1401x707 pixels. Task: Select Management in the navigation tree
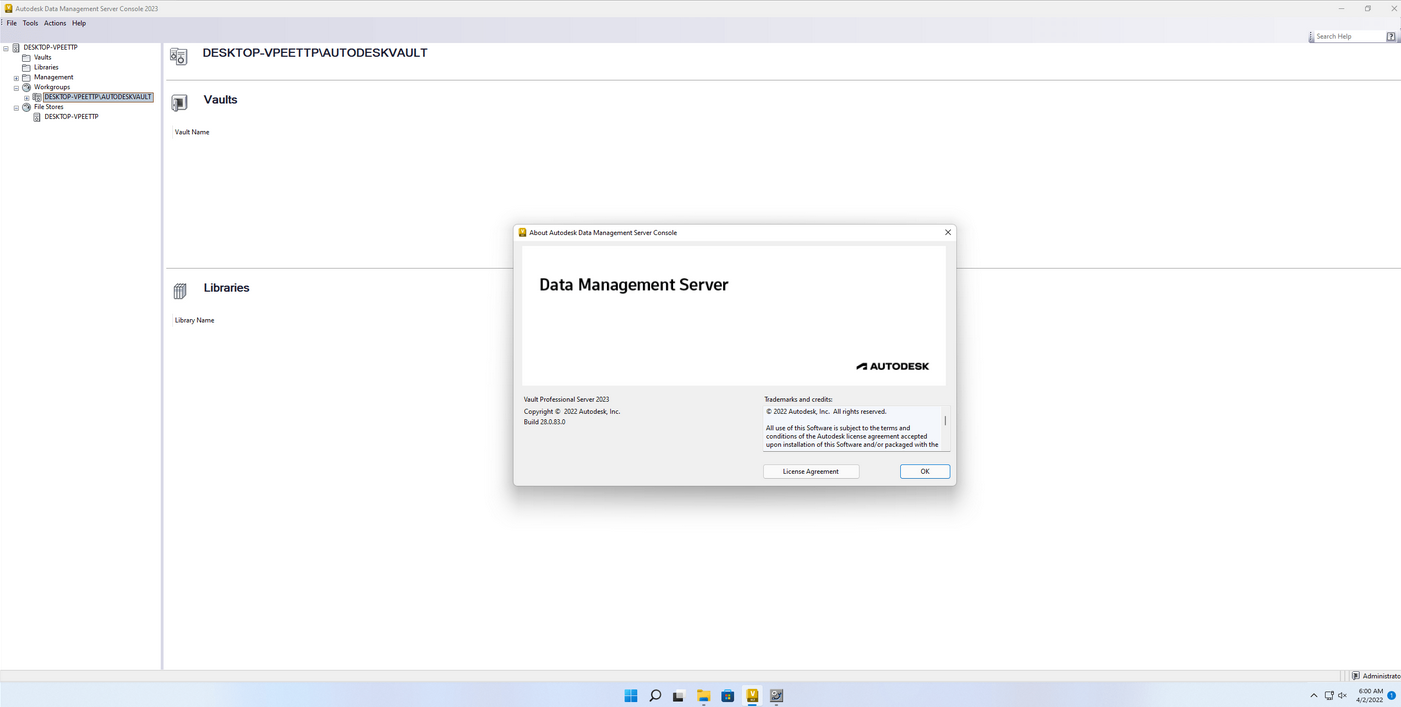pyautogui.click(x=54, y=77)
